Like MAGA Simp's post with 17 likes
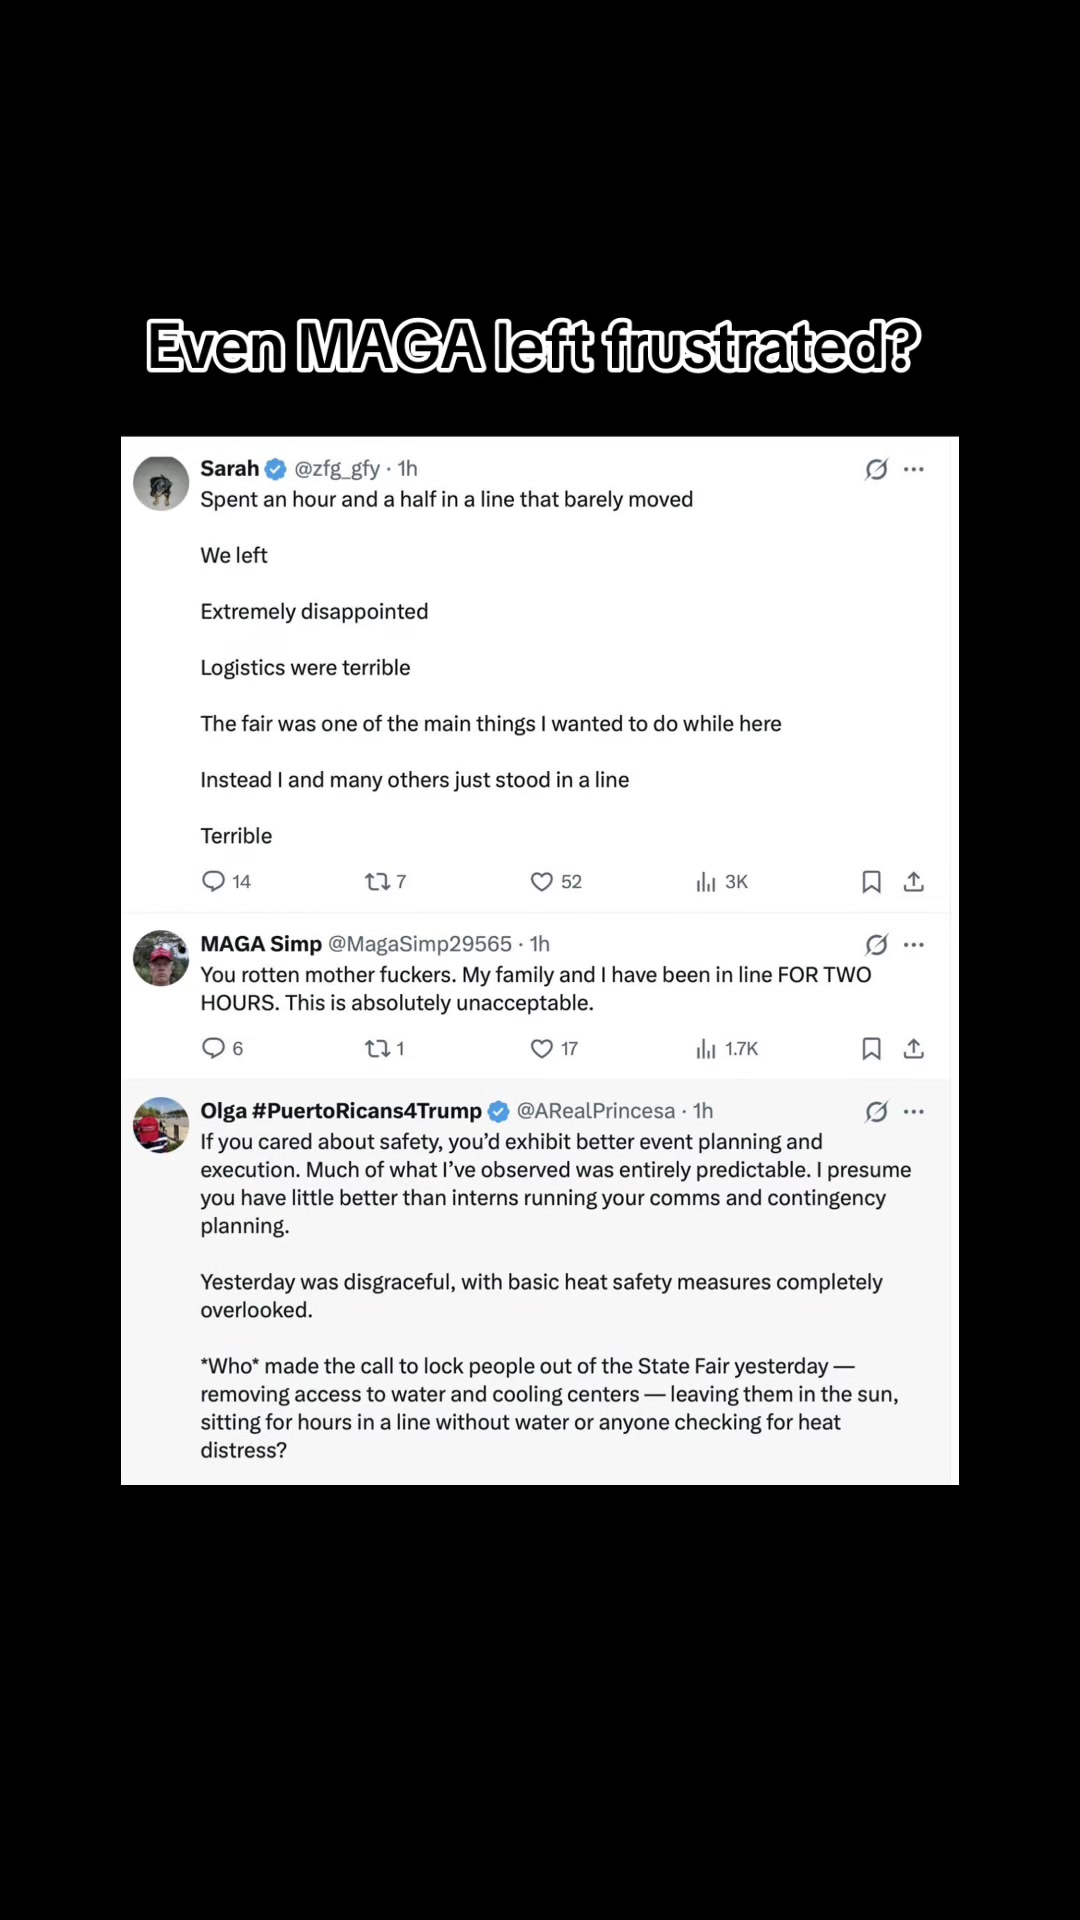 (541, 1048)
